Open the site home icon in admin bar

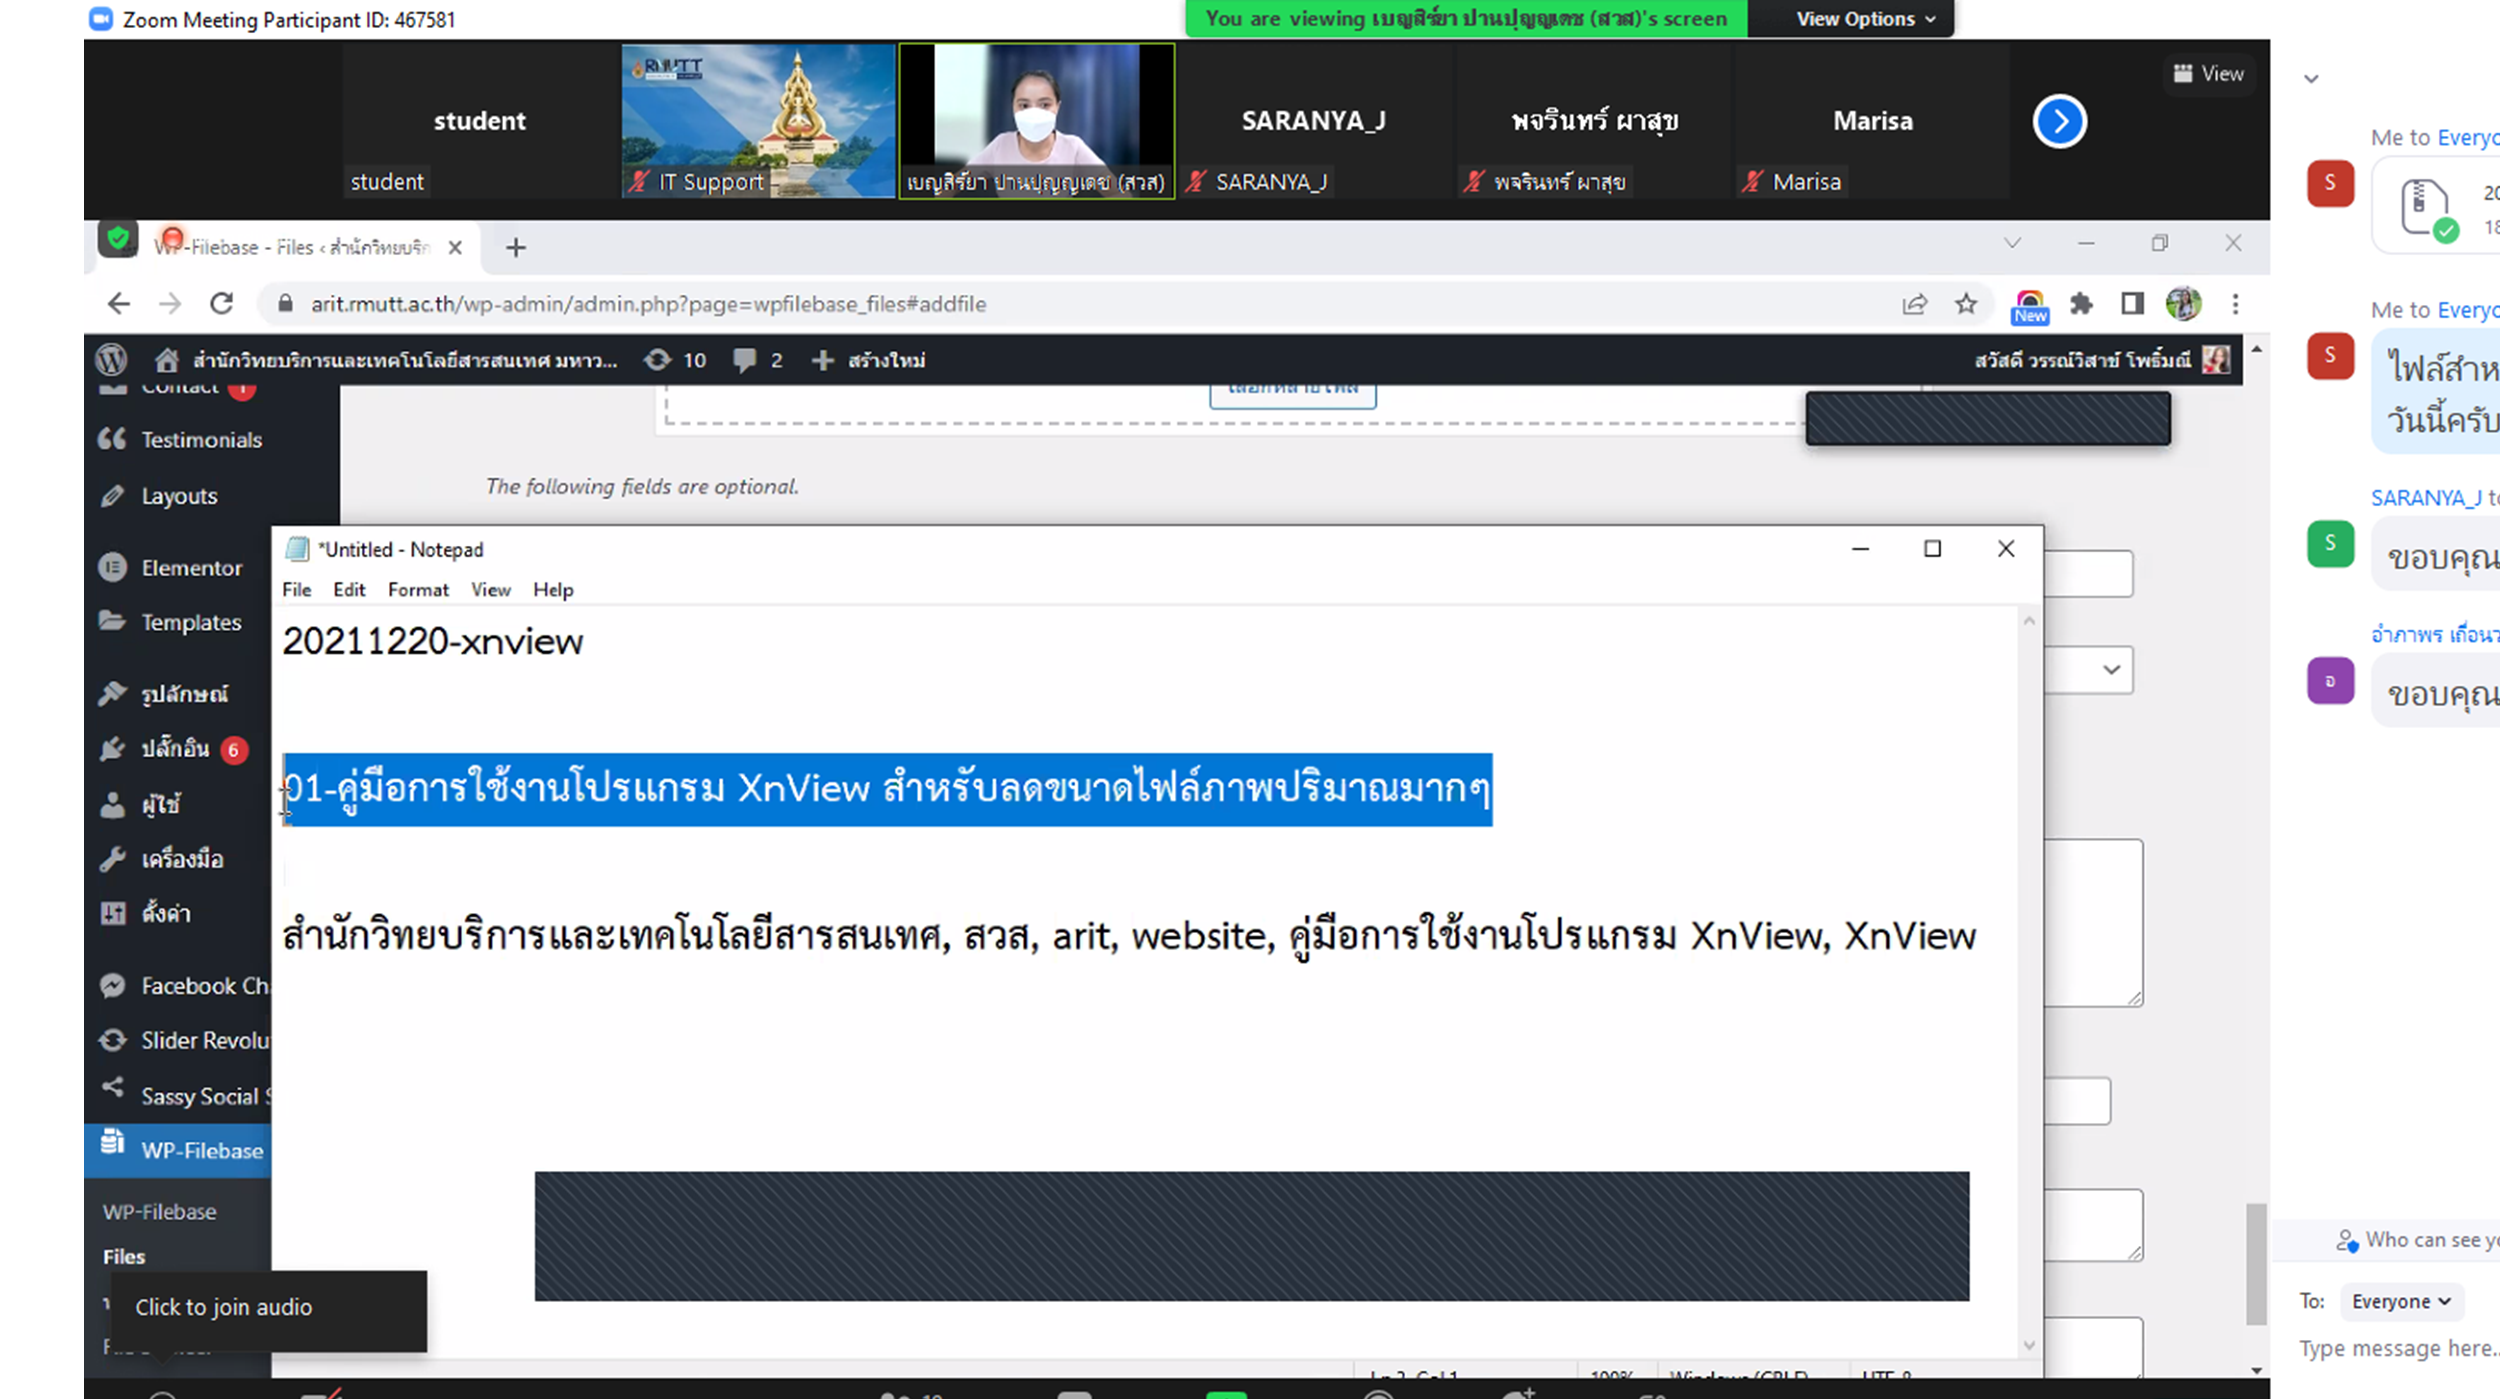click(x=166, y=360)
